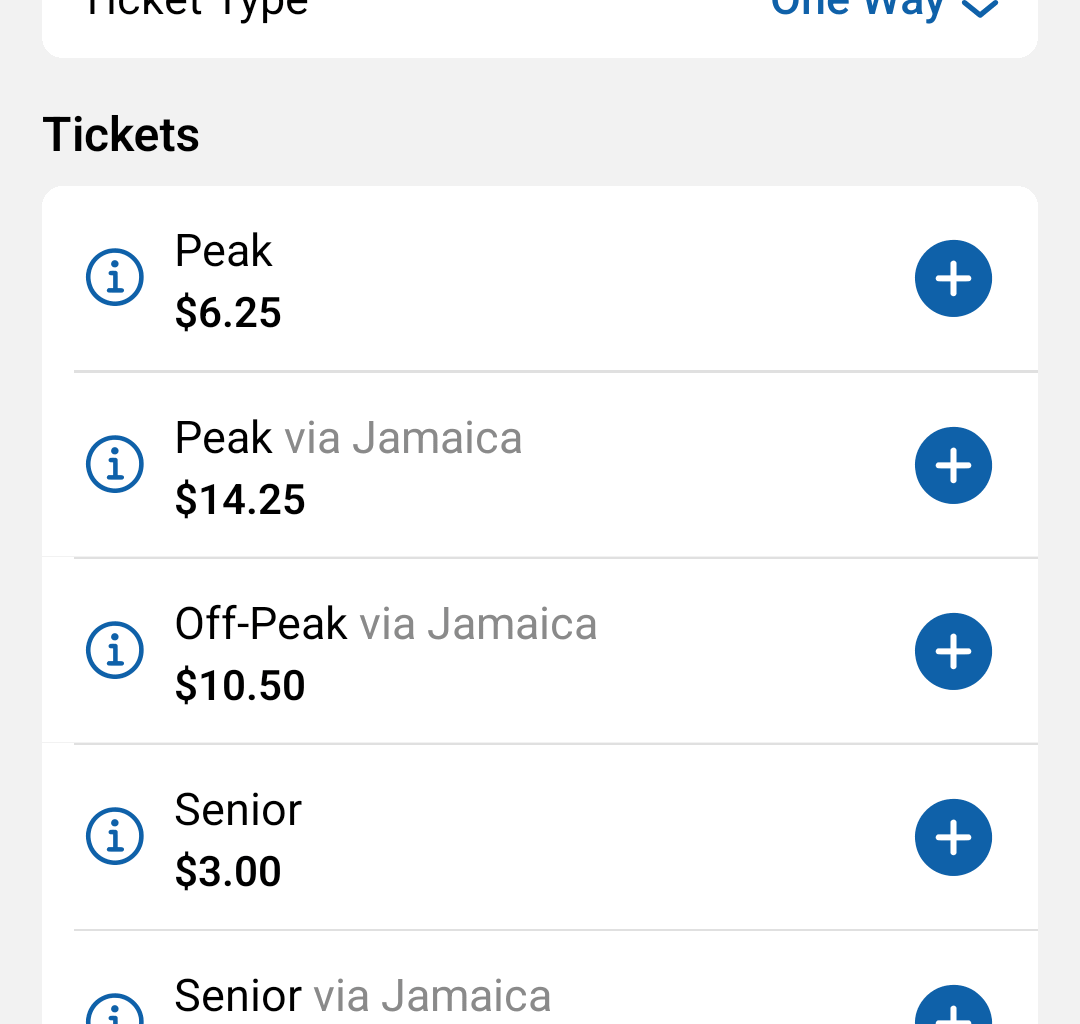The image size is (1080, 1024).
Task: Tap the plus icon next to Senior fare
Action: click(953, 837)
